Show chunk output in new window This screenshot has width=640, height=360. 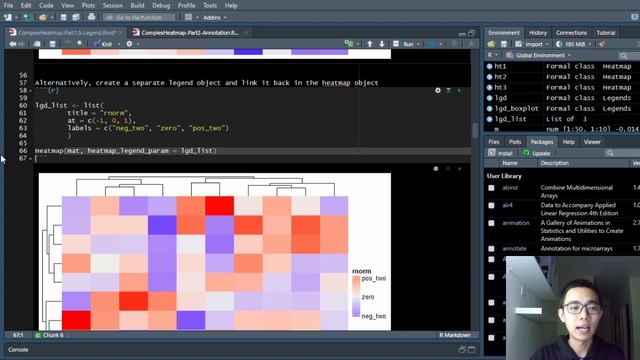coord(436,169)
